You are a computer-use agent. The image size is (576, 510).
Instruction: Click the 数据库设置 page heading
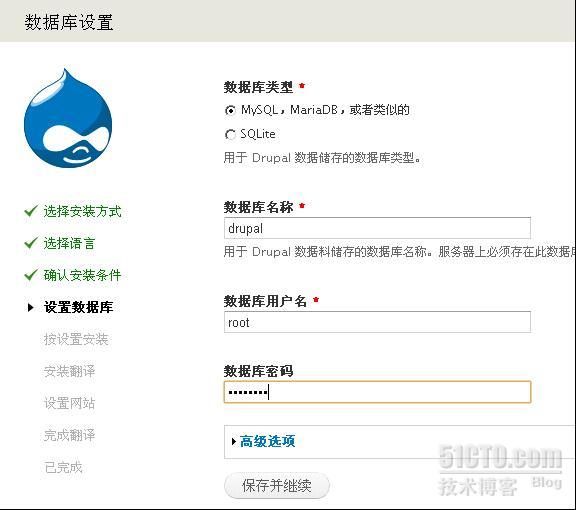point(69,22)
